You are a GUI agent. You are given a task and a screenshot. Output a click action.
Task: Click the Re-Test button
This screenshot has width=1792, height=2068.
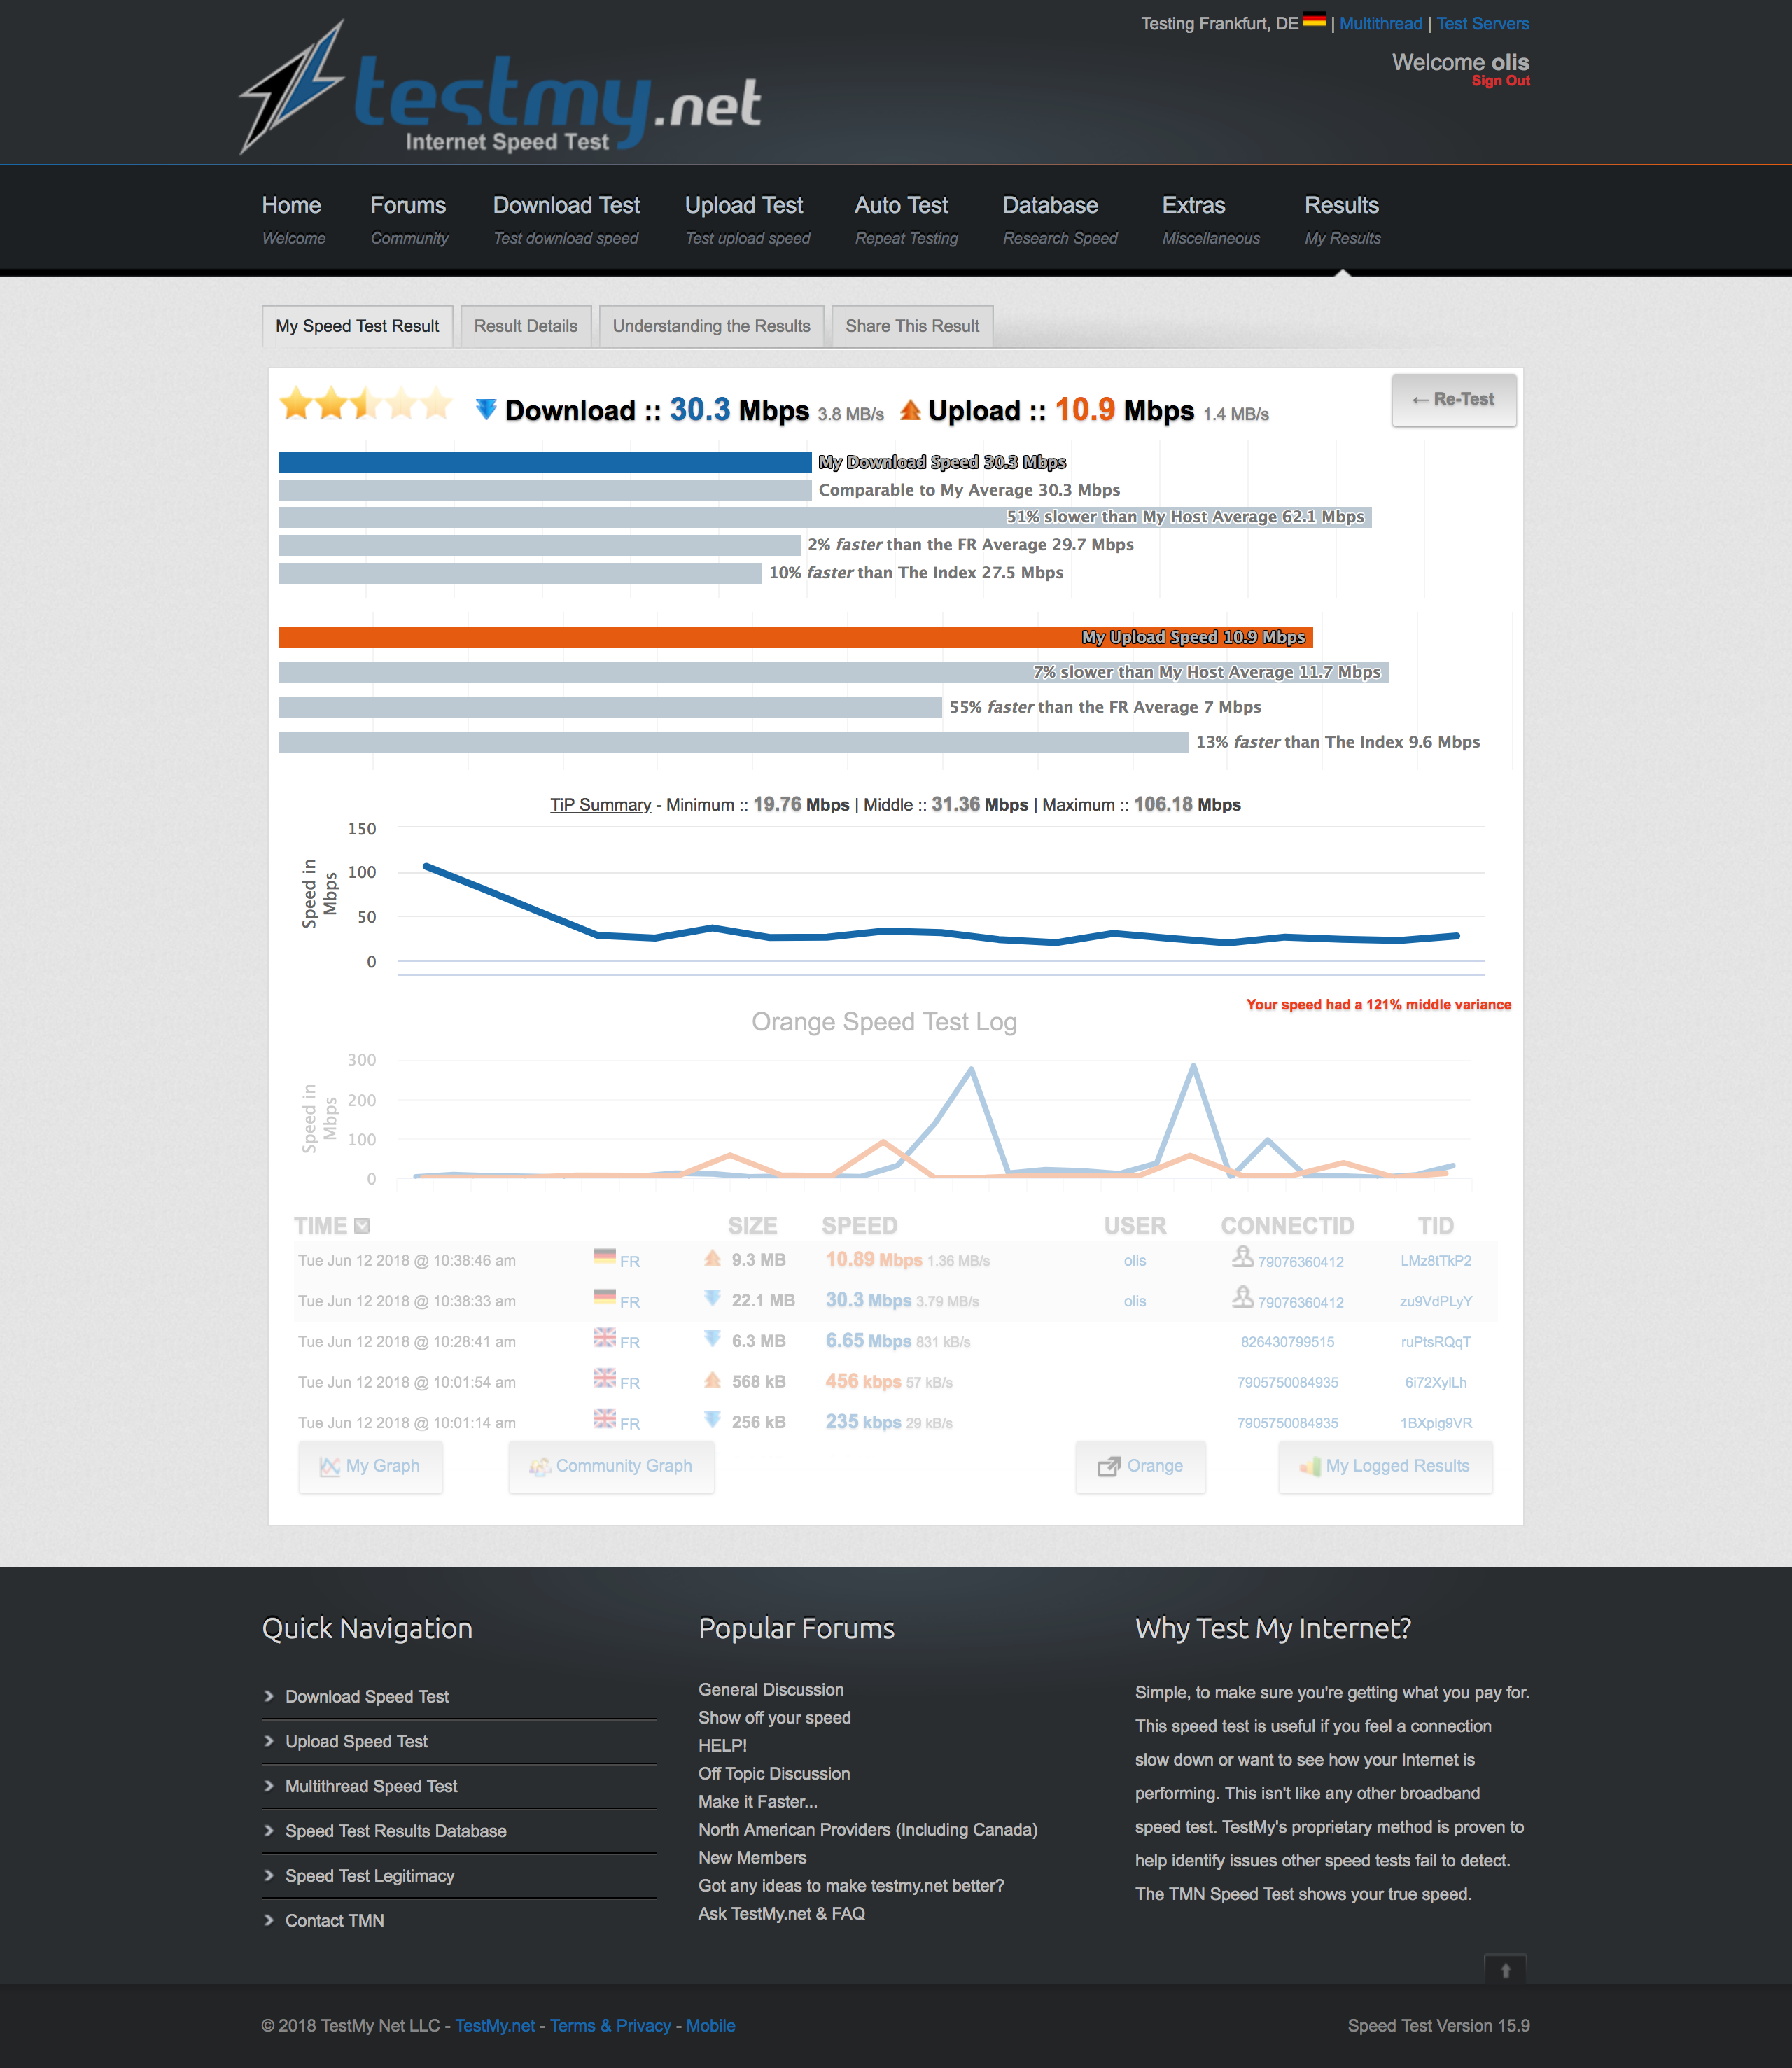pos(1454,398)
